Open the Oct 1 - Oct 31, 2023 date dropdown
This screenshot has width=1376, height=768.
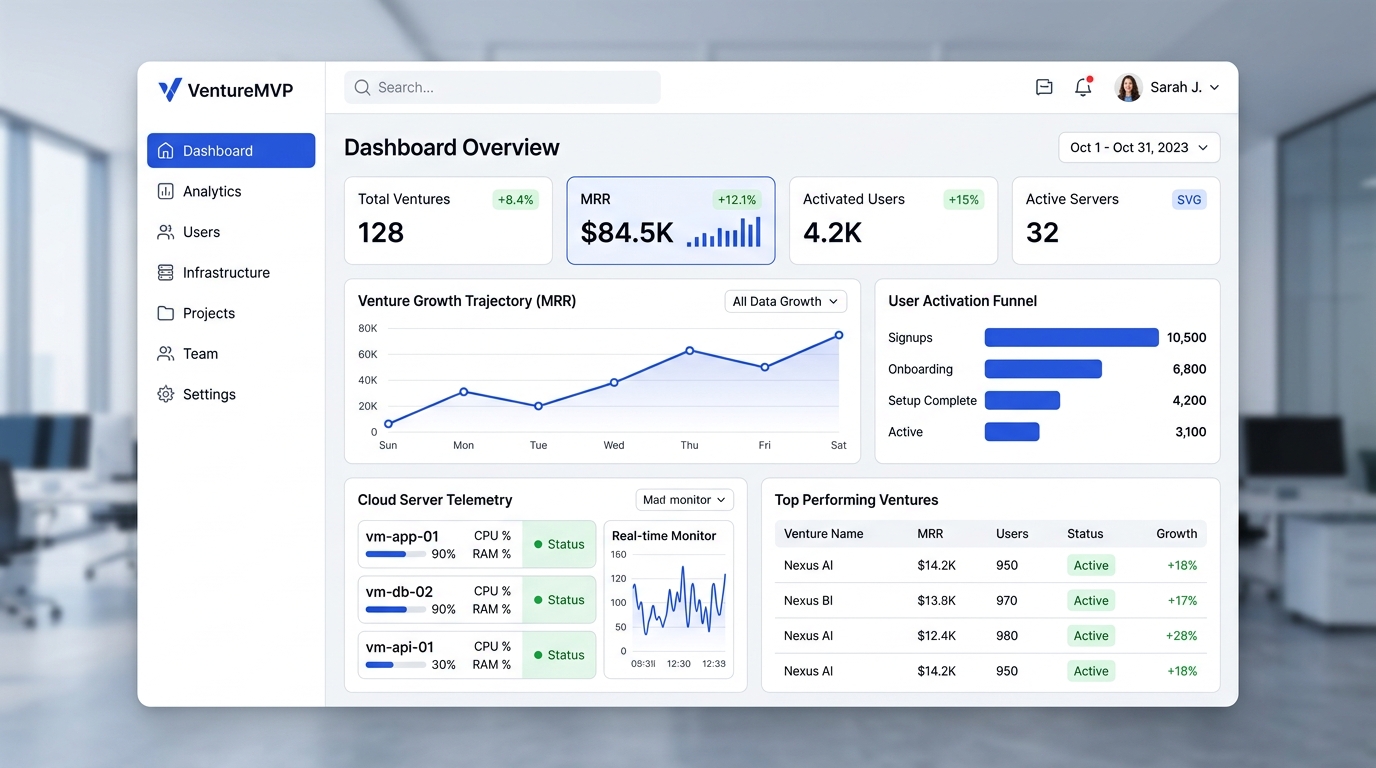click(x=1139, y=147)
